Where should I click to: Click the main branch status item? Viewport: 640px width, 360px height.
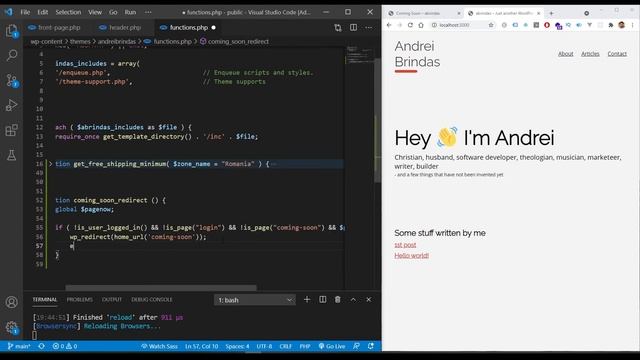click(x=19, y=346)
